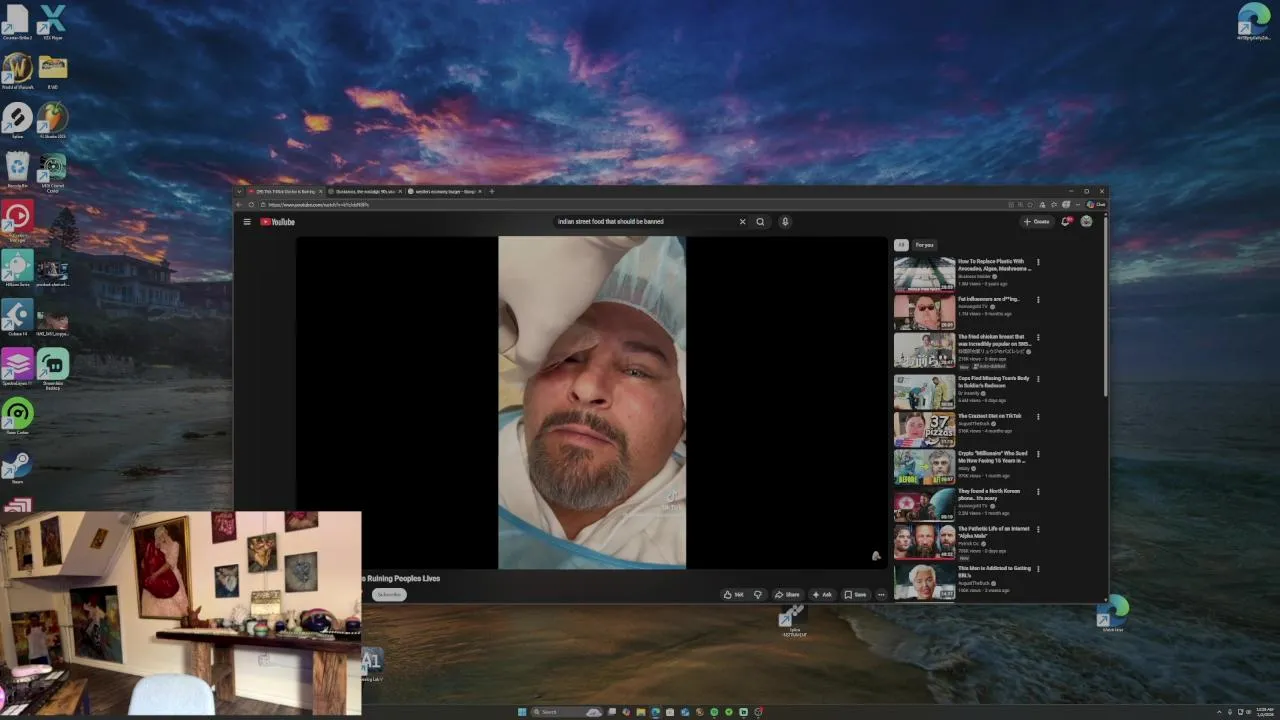1280x720 pixels.
Task: Dislike the video with thumbs down
Action: tap(757, 594)
